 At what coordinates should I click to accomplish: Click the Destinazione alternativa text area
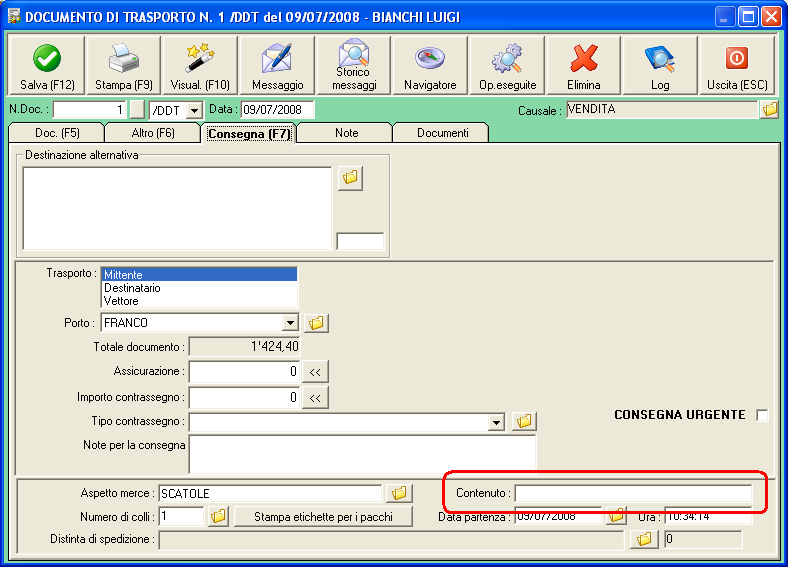[177, 208]
